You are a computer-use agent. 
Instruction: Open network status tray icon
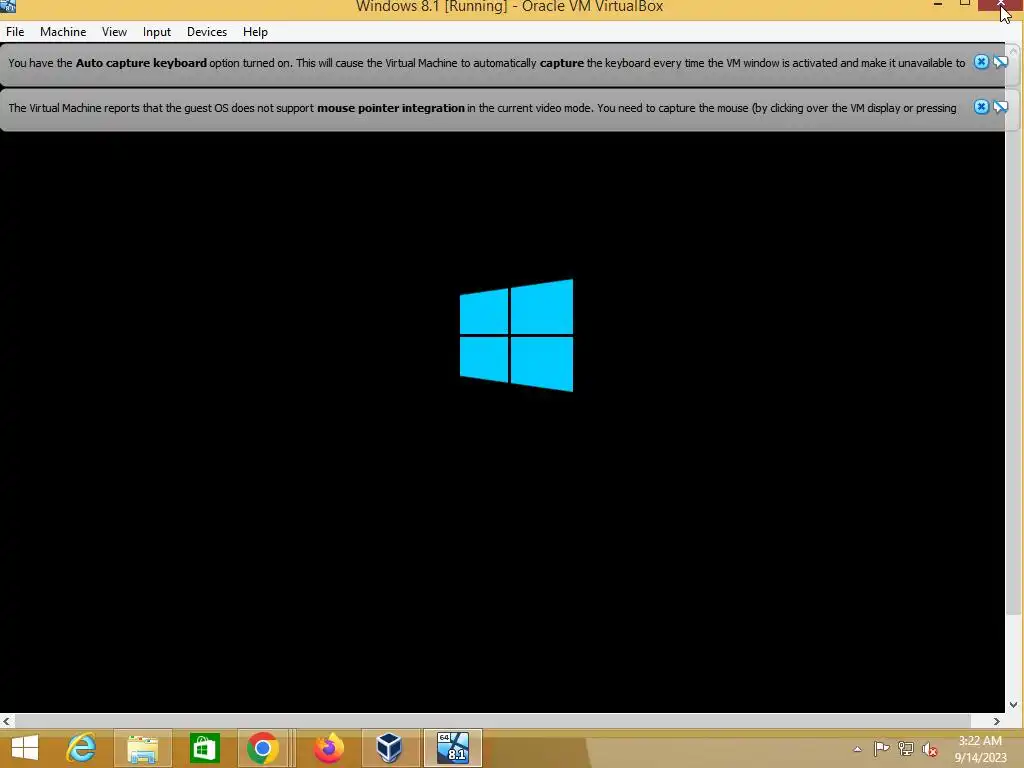pos(906,749)
